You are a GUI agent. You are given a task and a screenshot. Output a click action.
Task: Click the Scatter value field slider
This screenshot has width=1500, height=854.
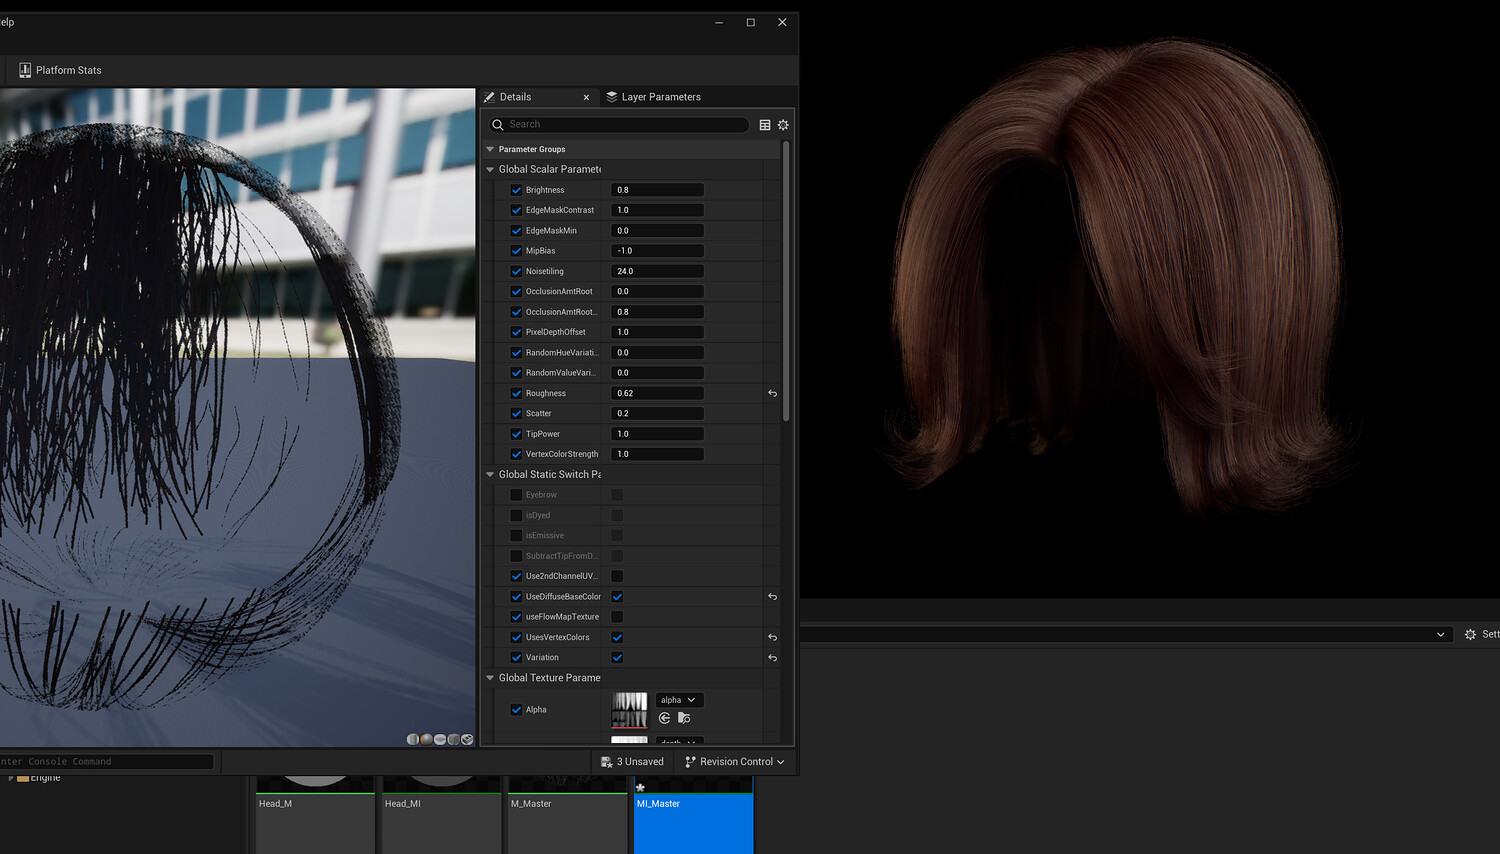pos(657,413)
